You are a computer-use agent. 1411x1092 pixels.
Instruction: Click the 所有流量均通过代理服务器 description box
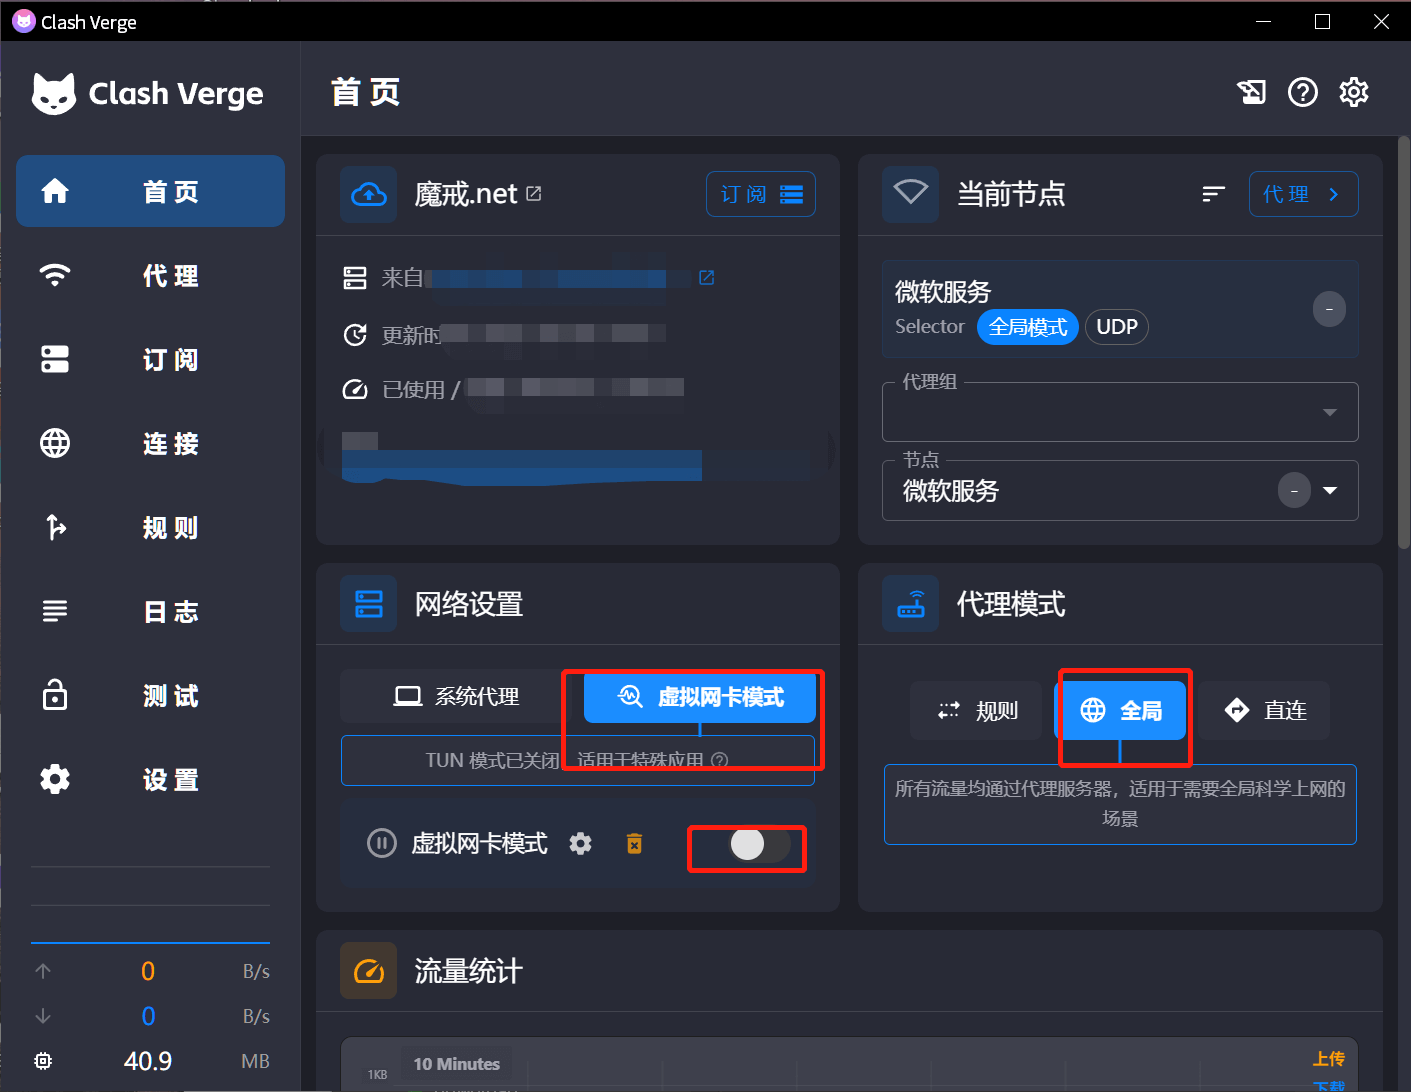[x=1120, y=804]
